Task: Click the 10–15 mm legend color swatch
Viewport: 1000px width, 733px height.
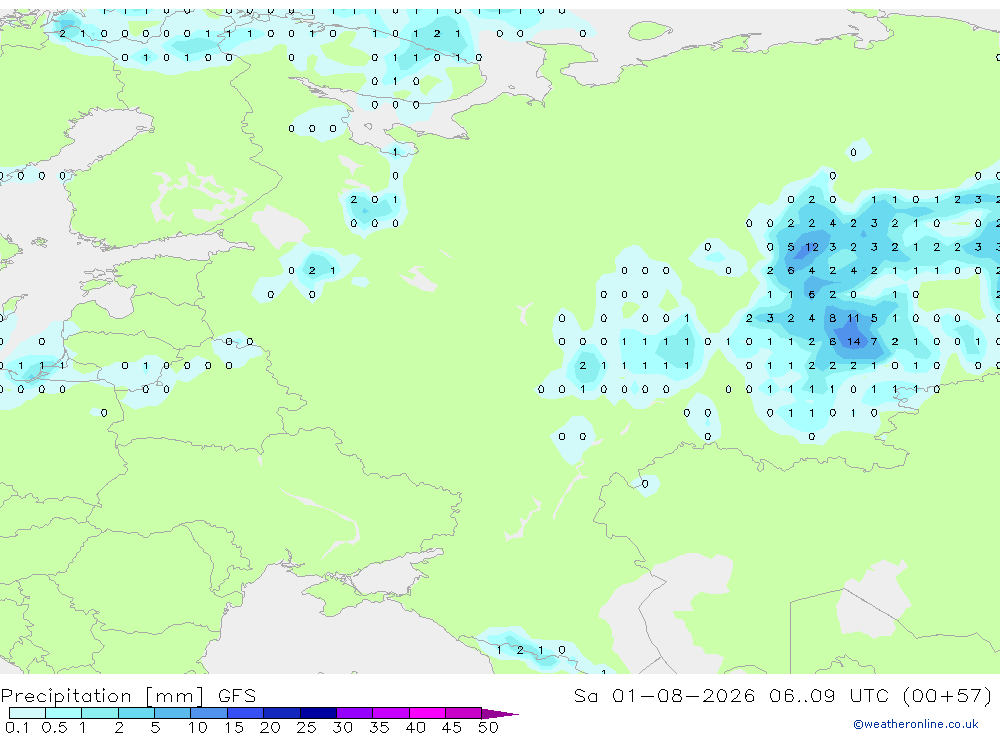Action: pos(209,713)
